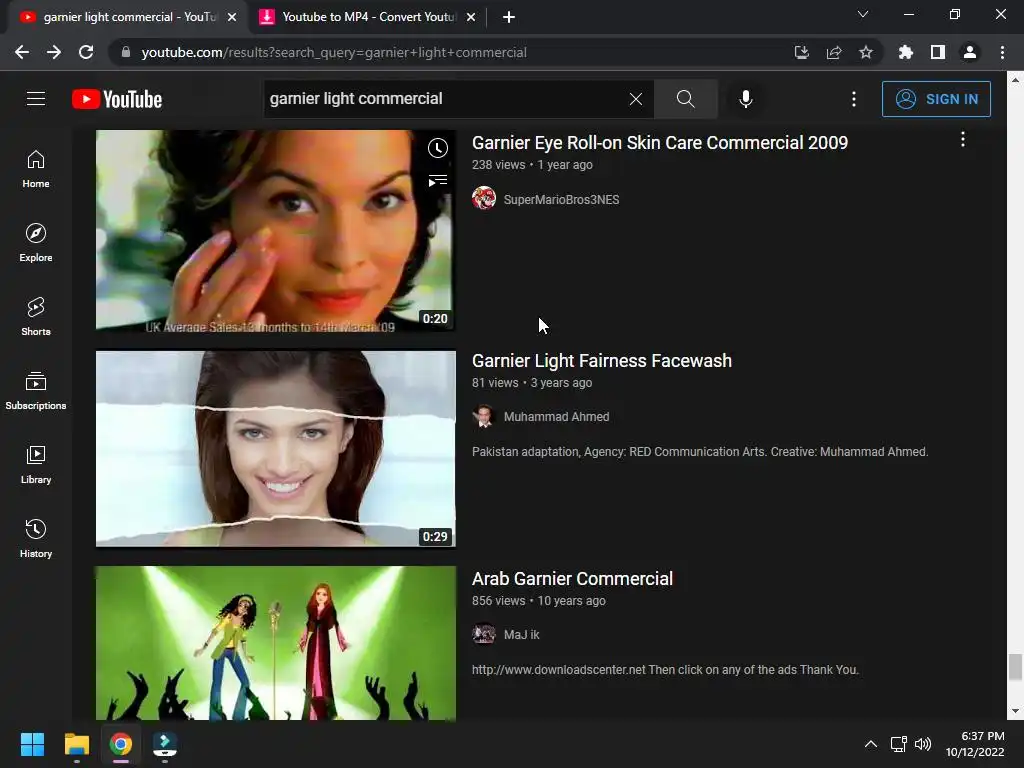Open Windows Start menu

pos(32,744)
